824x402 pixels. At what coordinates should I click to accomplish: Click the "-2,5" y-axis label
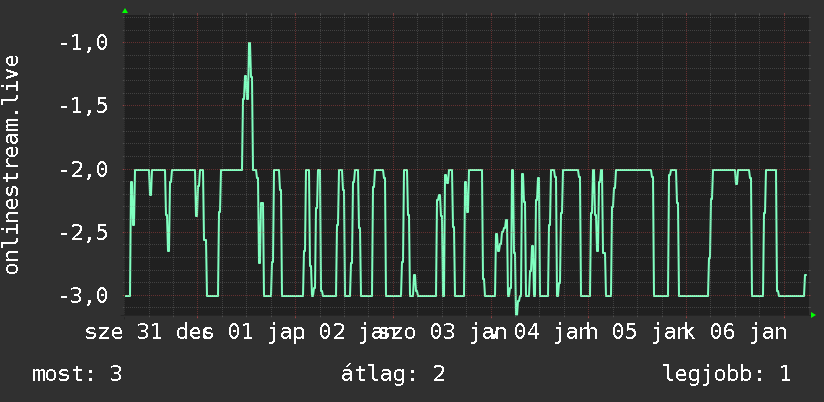coord(84,232)
